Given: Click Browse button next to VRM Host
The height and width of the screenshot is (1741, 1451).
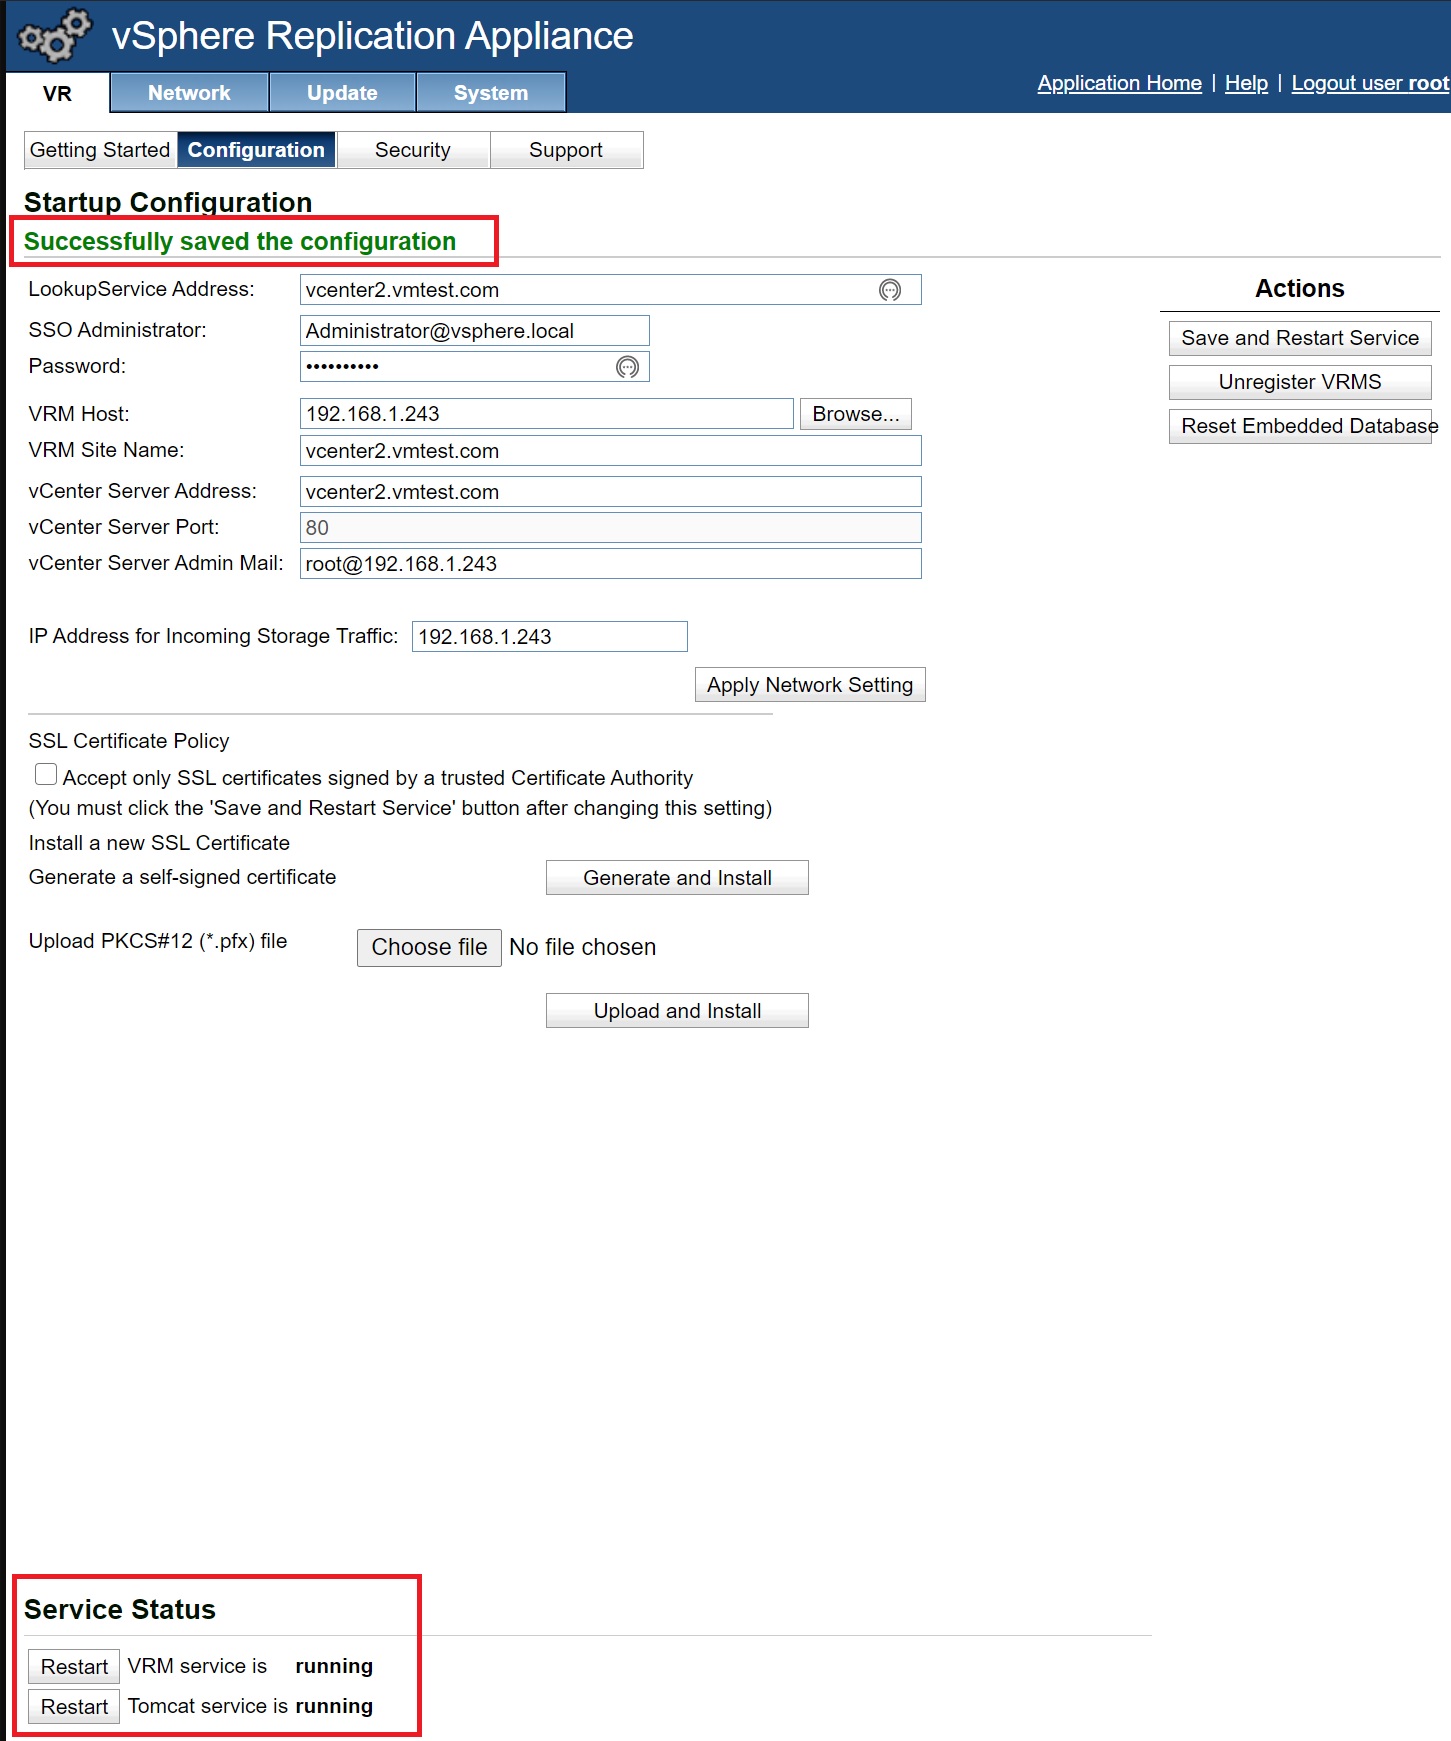Looking at the screenshot, I should point(856,414).
